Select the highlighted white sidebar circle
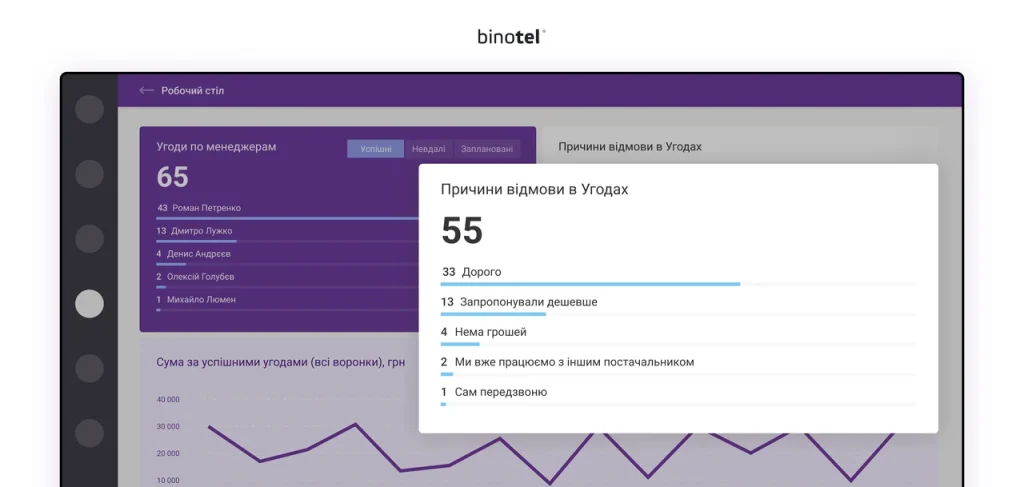Screen dimensions: 1024x487 [89, 304]
